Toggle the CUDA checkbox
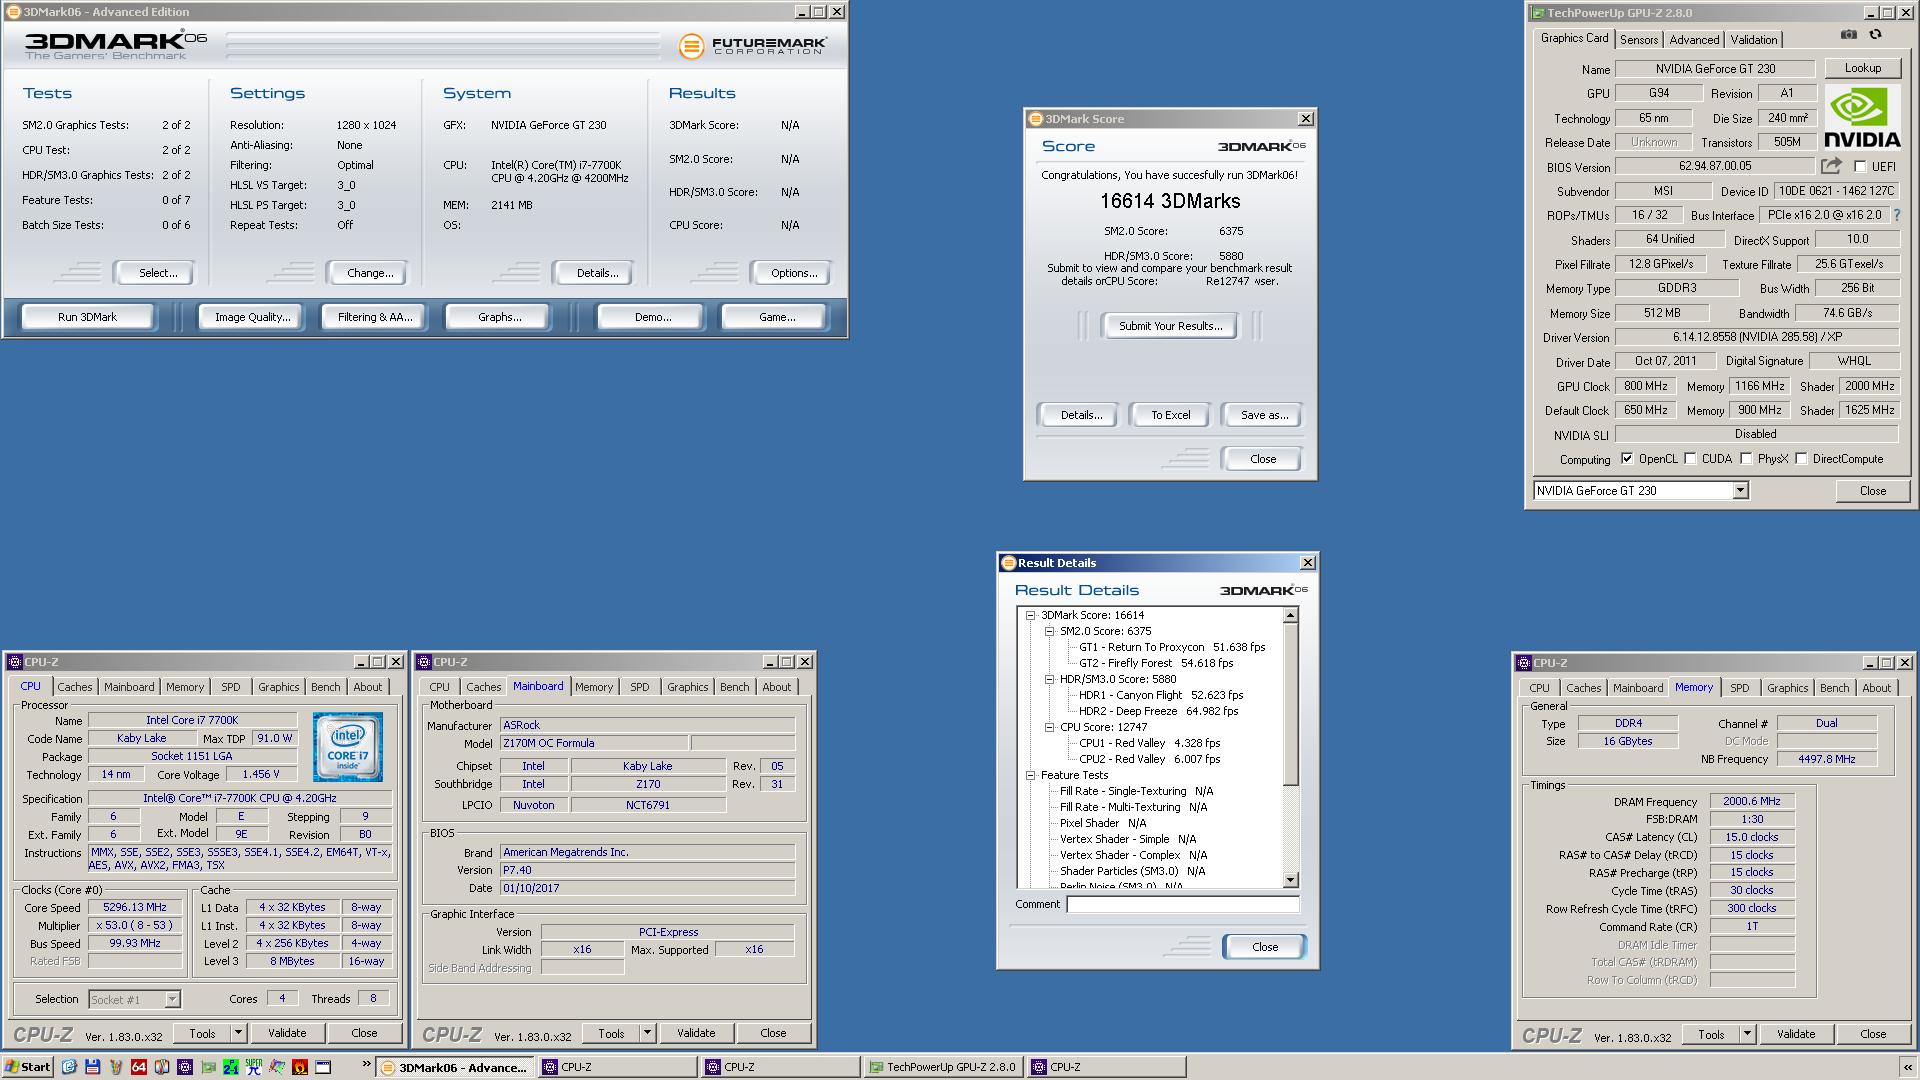 coord(1690,459)
